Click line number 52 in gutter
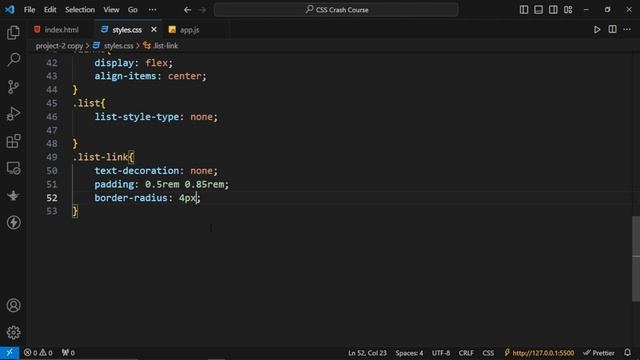This screenshot has width=640, height=360. 51,198
